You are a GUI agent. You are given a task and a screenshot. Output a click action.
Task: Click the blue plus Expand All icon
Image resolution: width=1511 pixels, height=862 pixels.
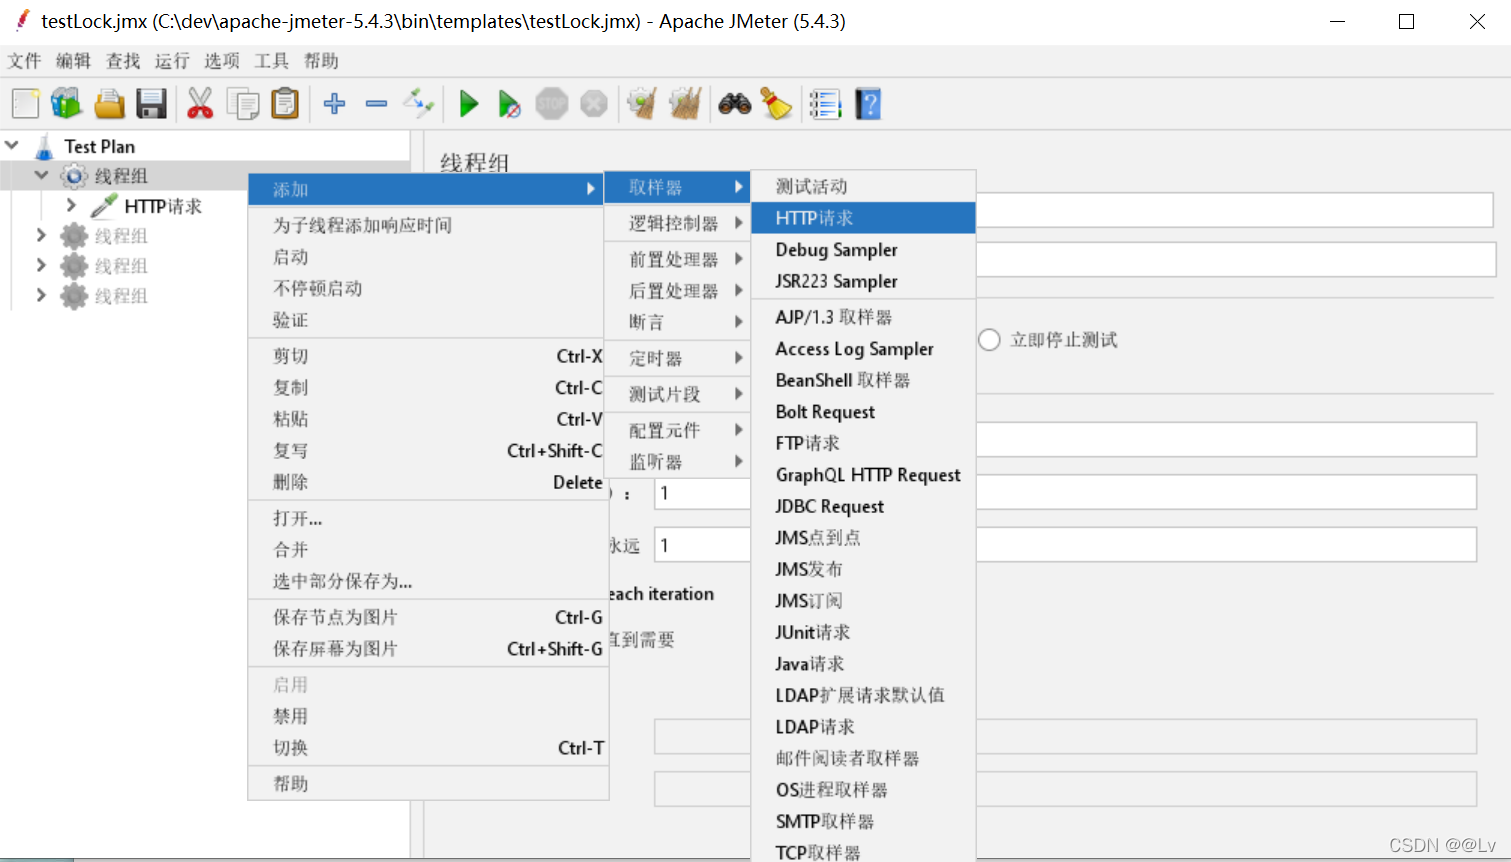click(334, 104)
